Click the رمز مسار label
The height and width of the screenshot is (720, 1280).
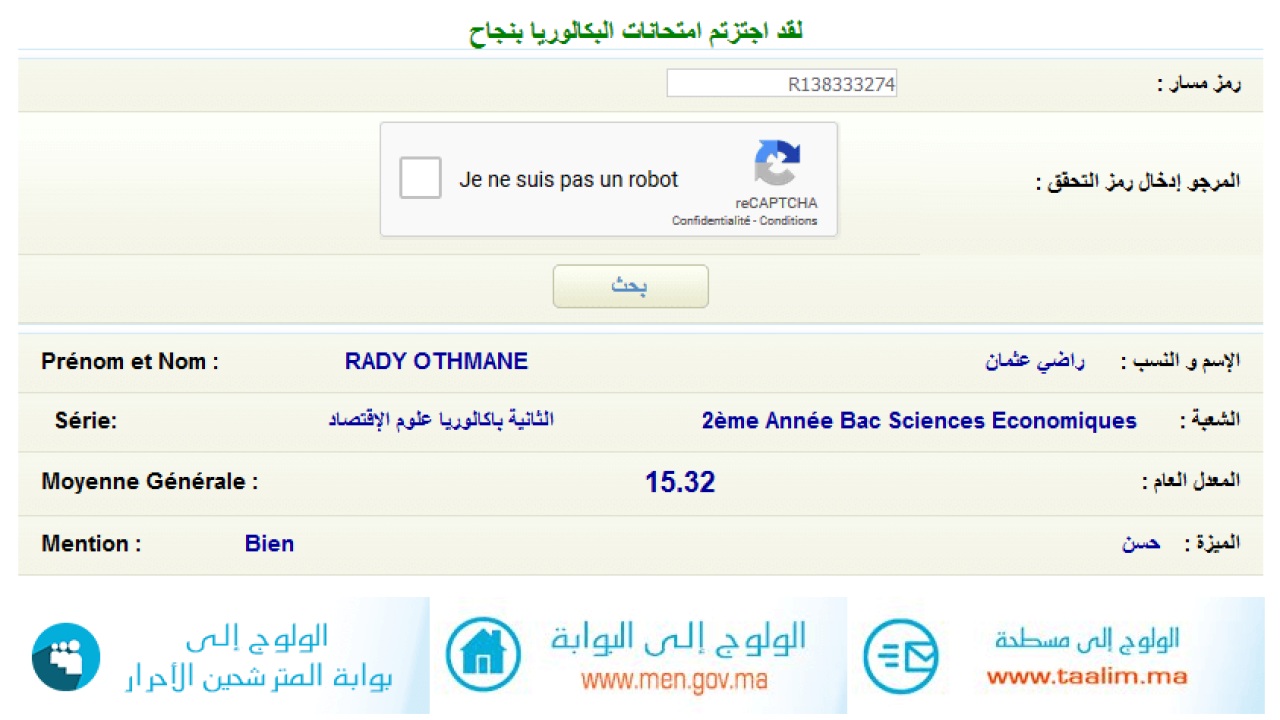[1198, 85]
